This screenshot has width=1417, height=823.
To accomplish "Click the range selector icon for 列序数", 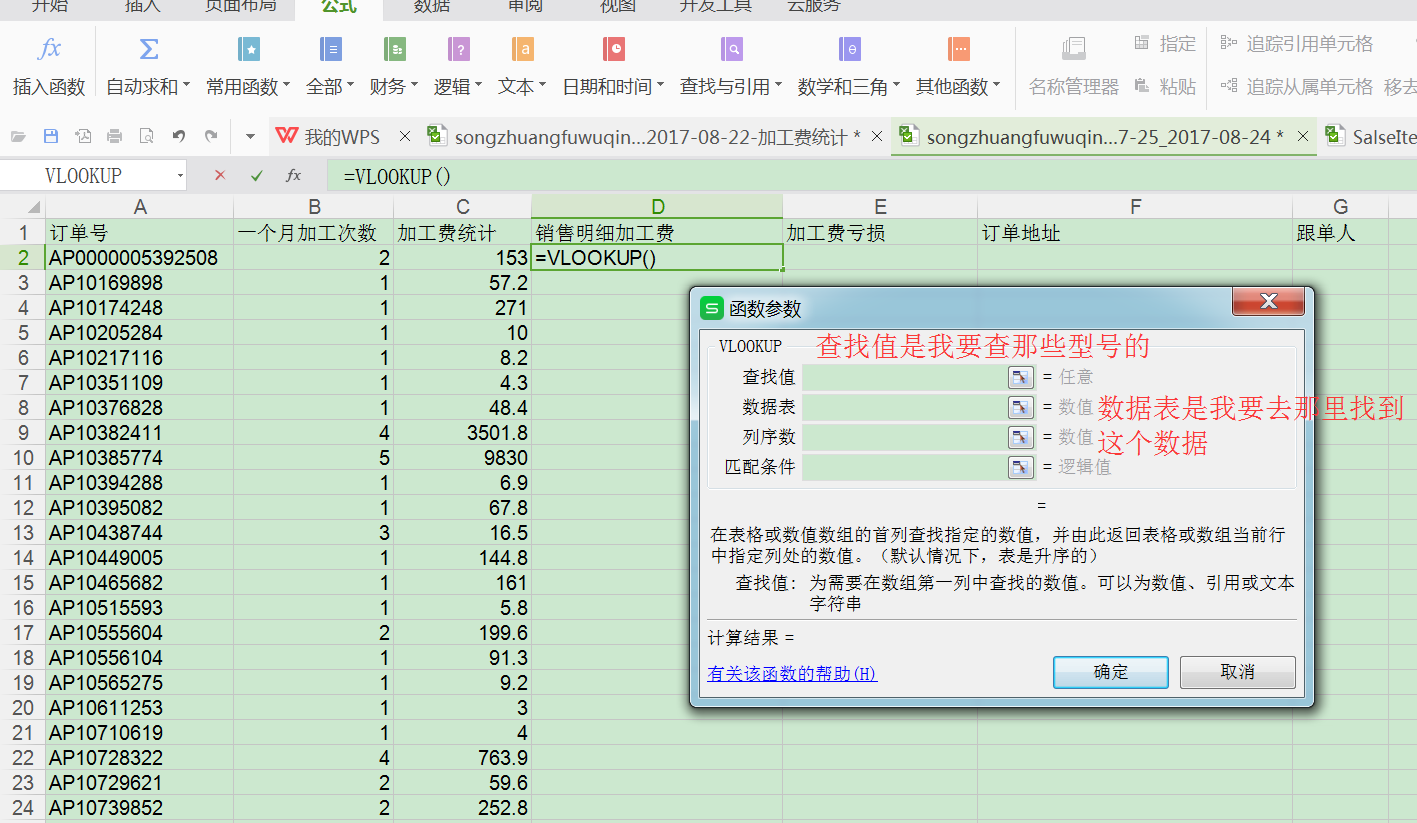I will (x=1020, y=437).
